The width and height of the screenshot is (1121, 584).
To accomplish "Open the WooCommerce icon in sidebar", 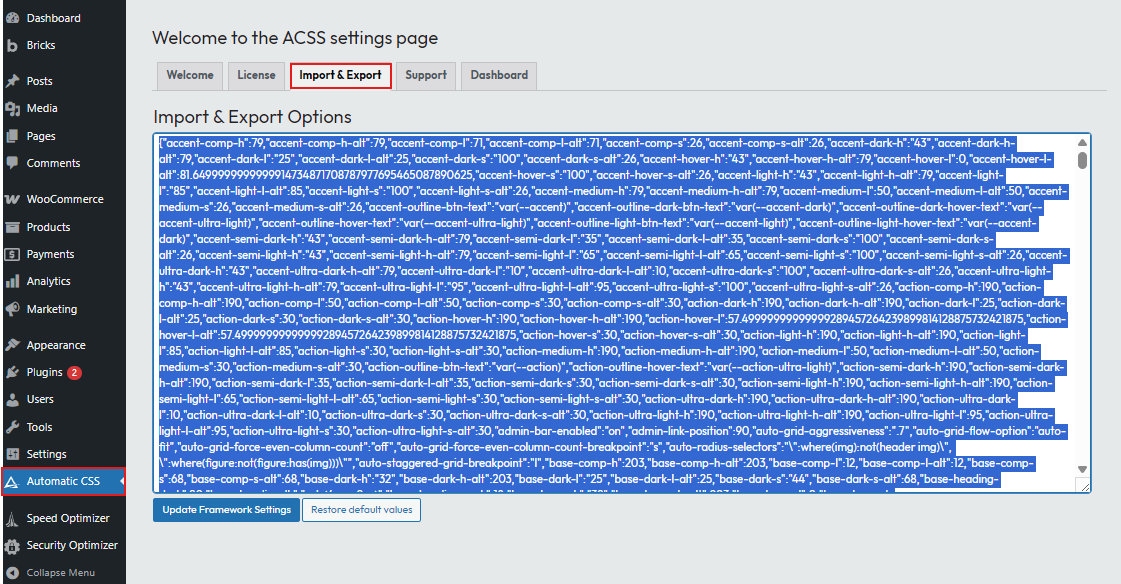I will [12, 199].
